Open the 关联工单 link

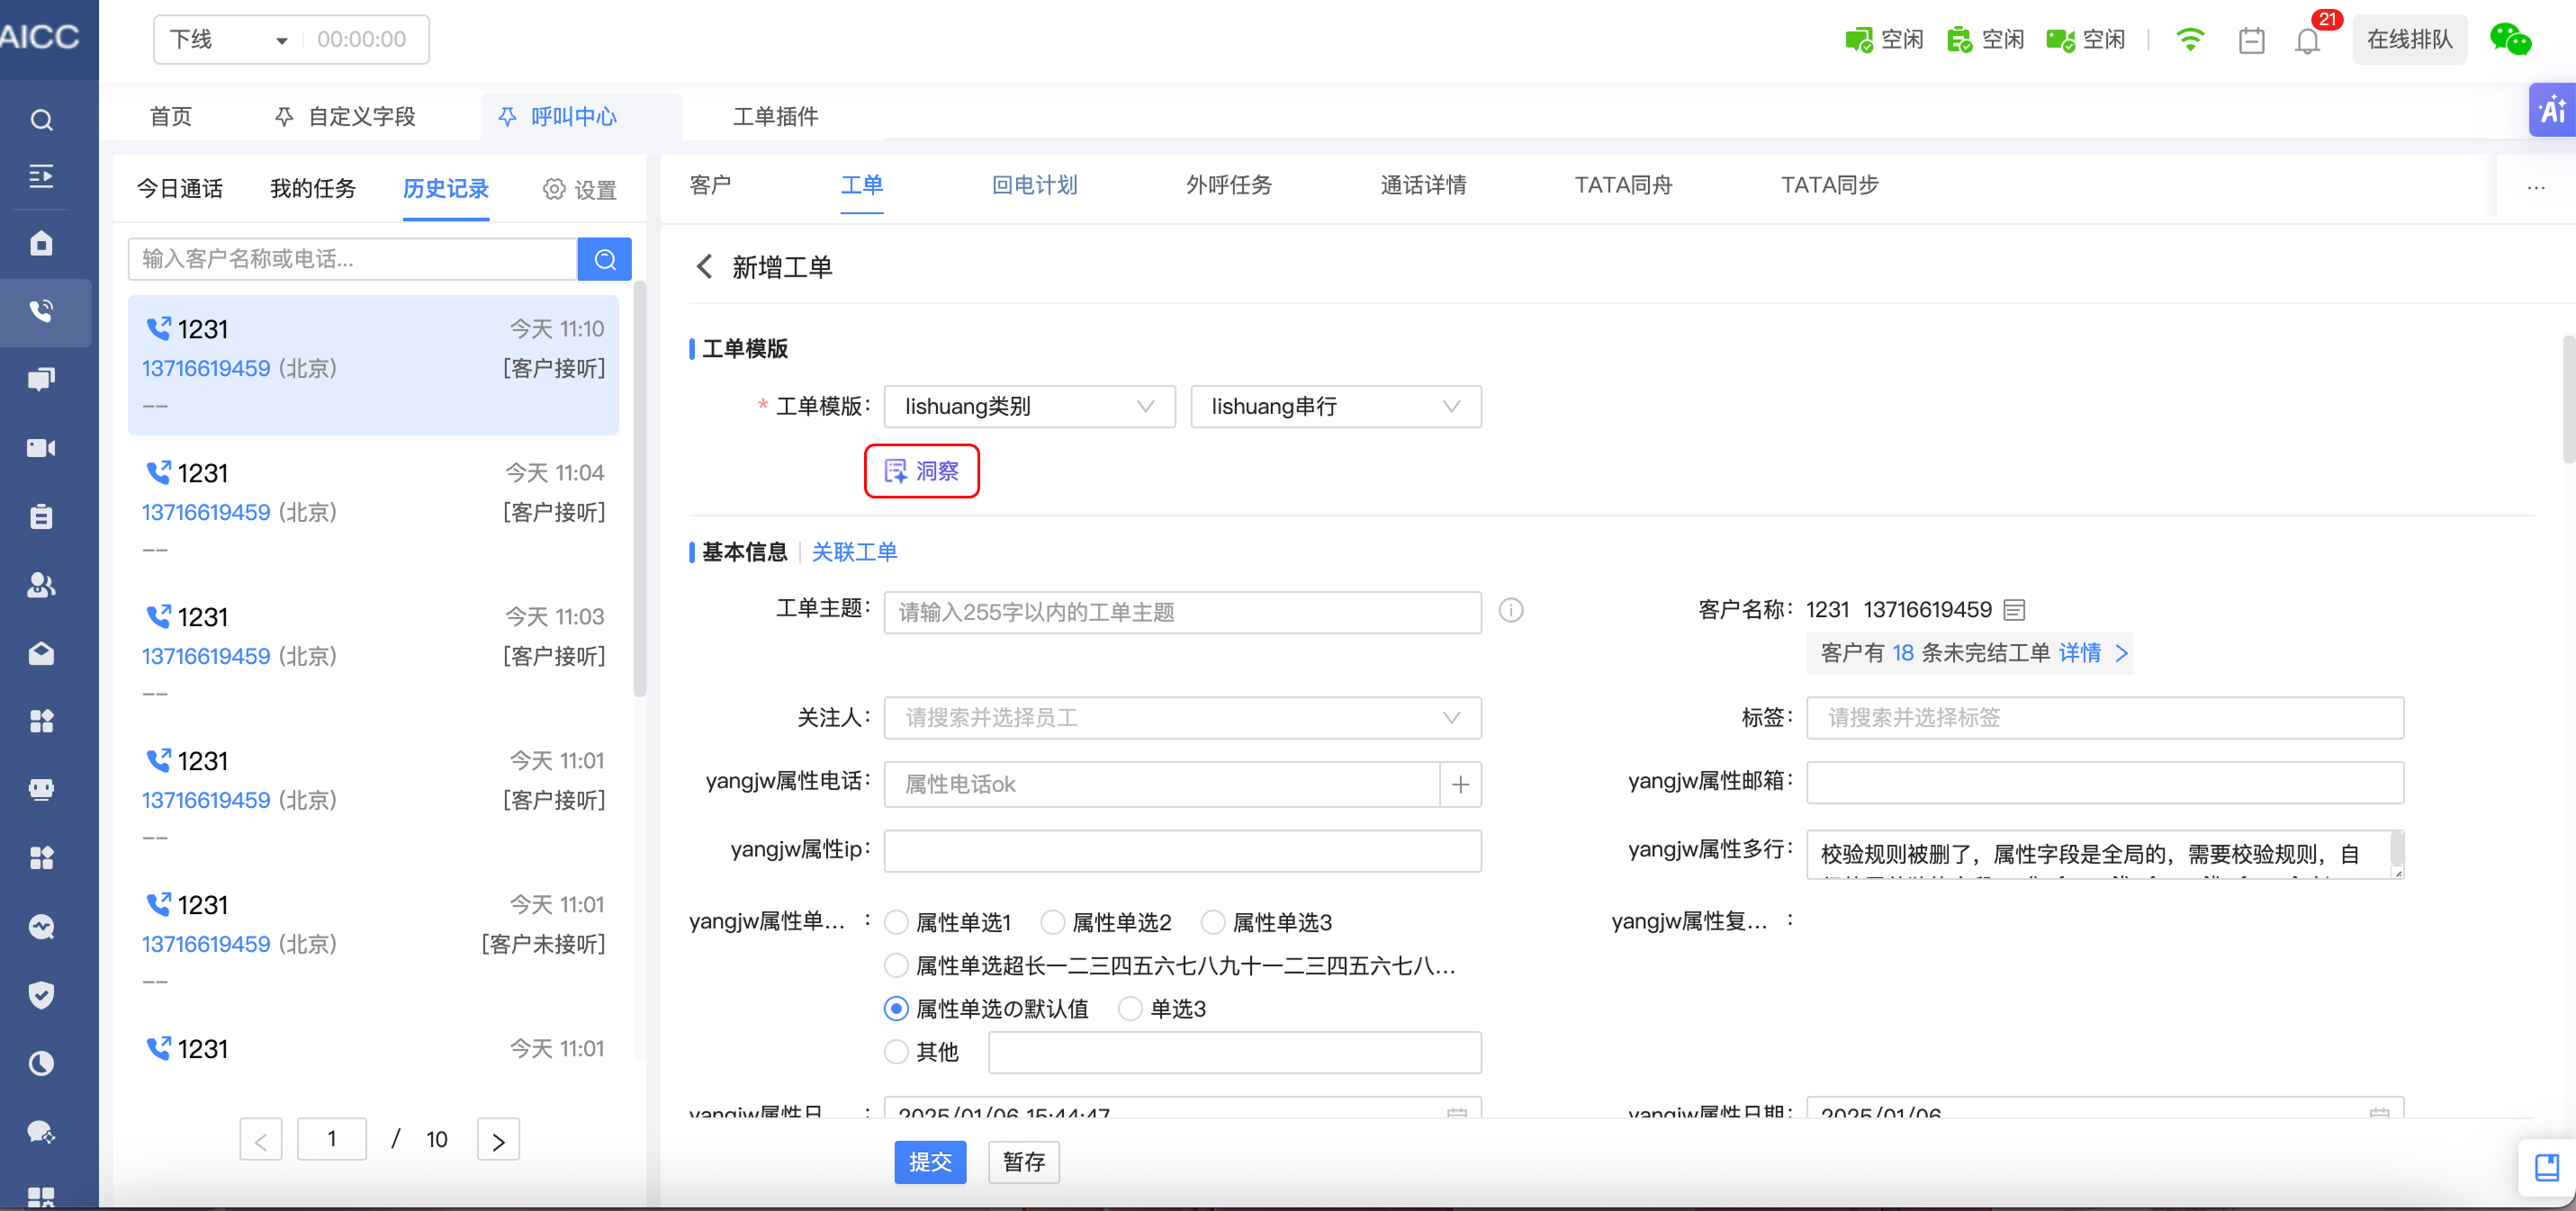[854, 552]
